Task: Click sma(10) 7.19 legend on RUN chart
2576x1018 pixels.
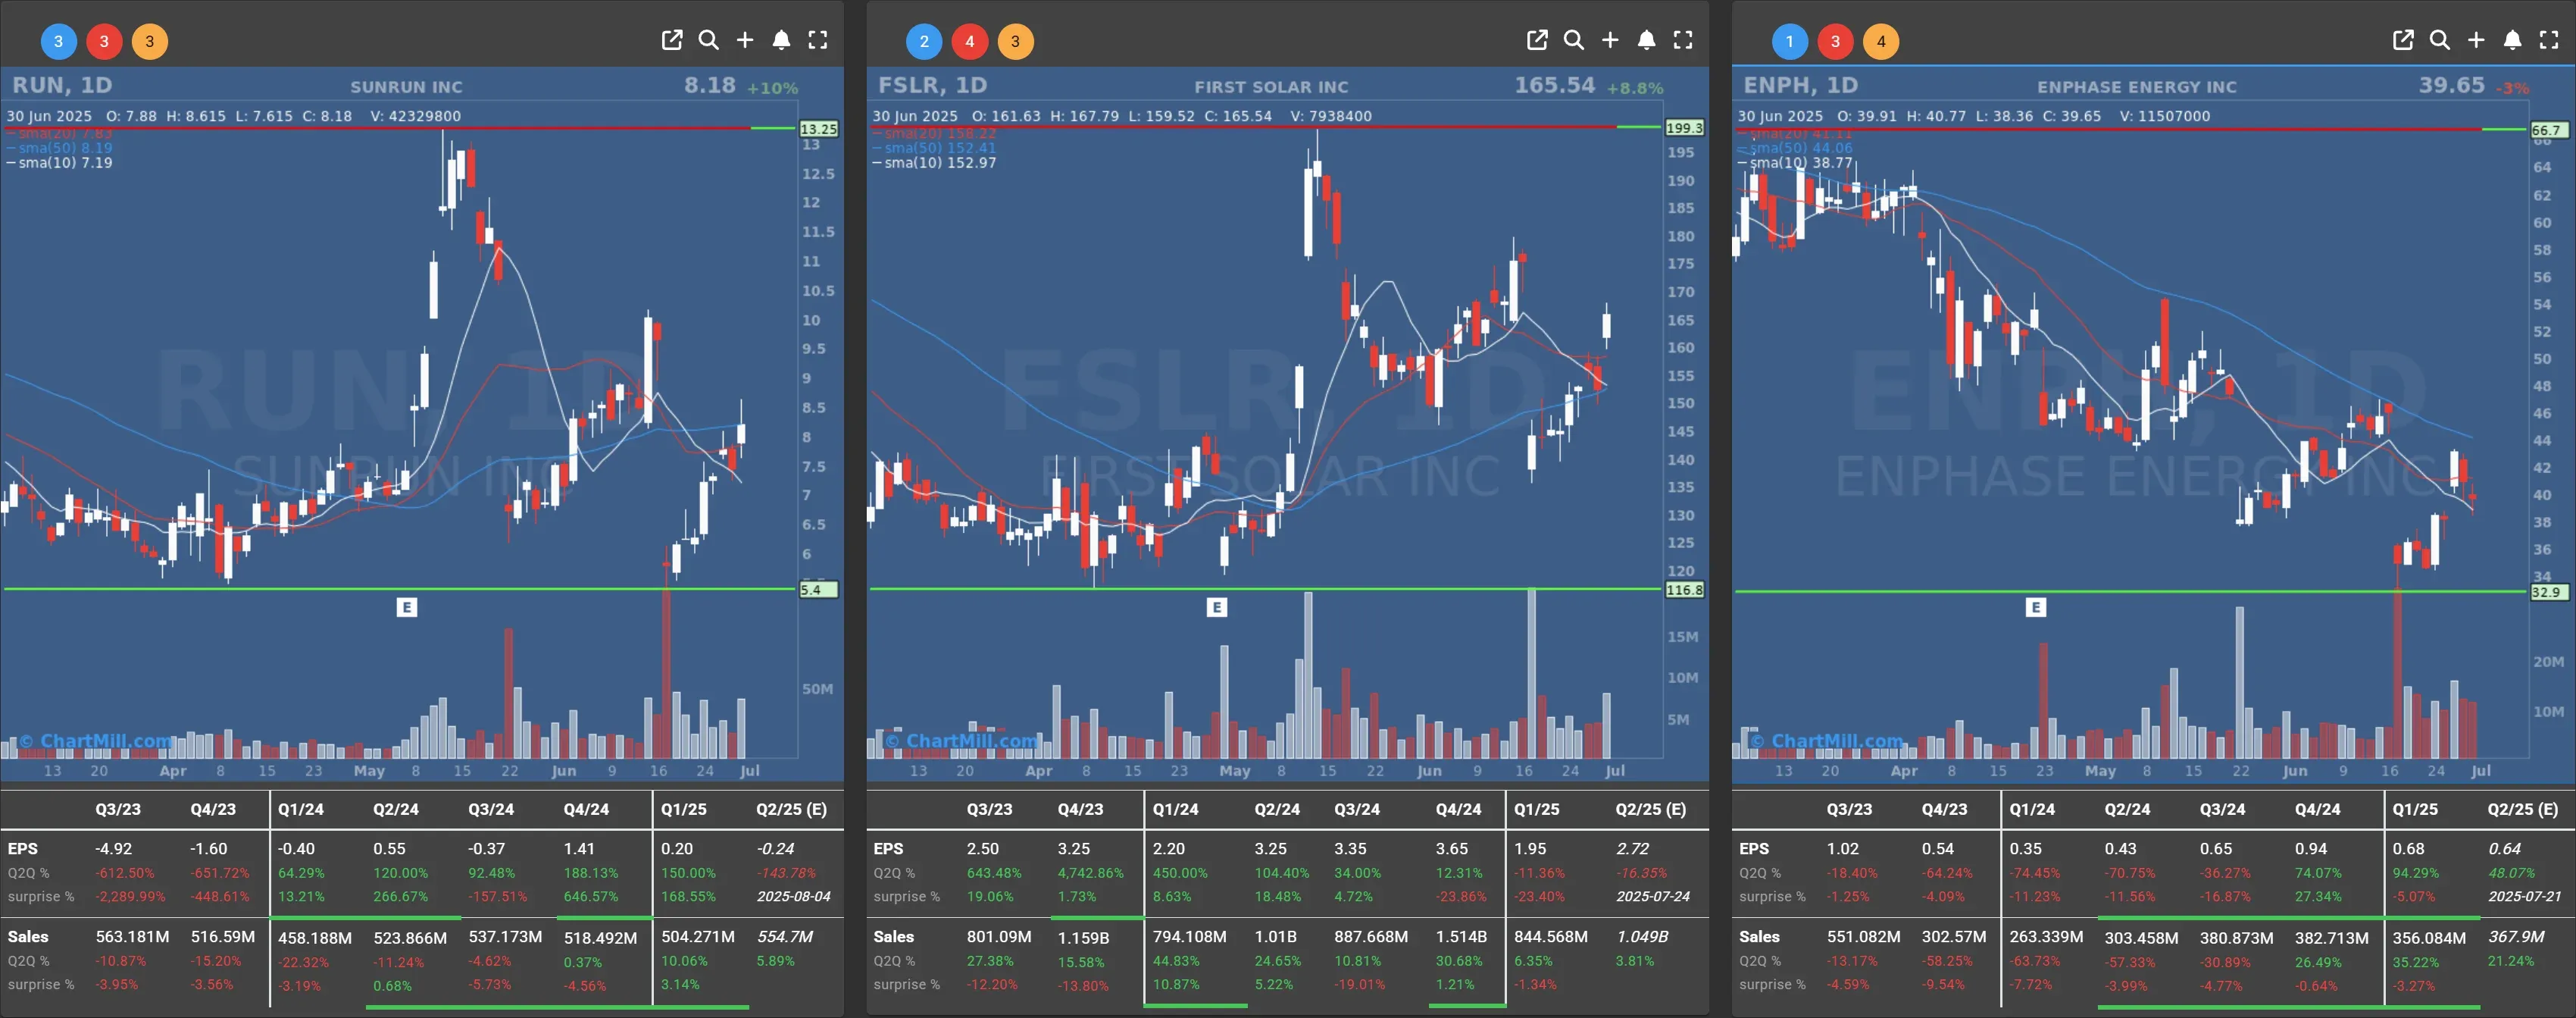Action: 60,162
